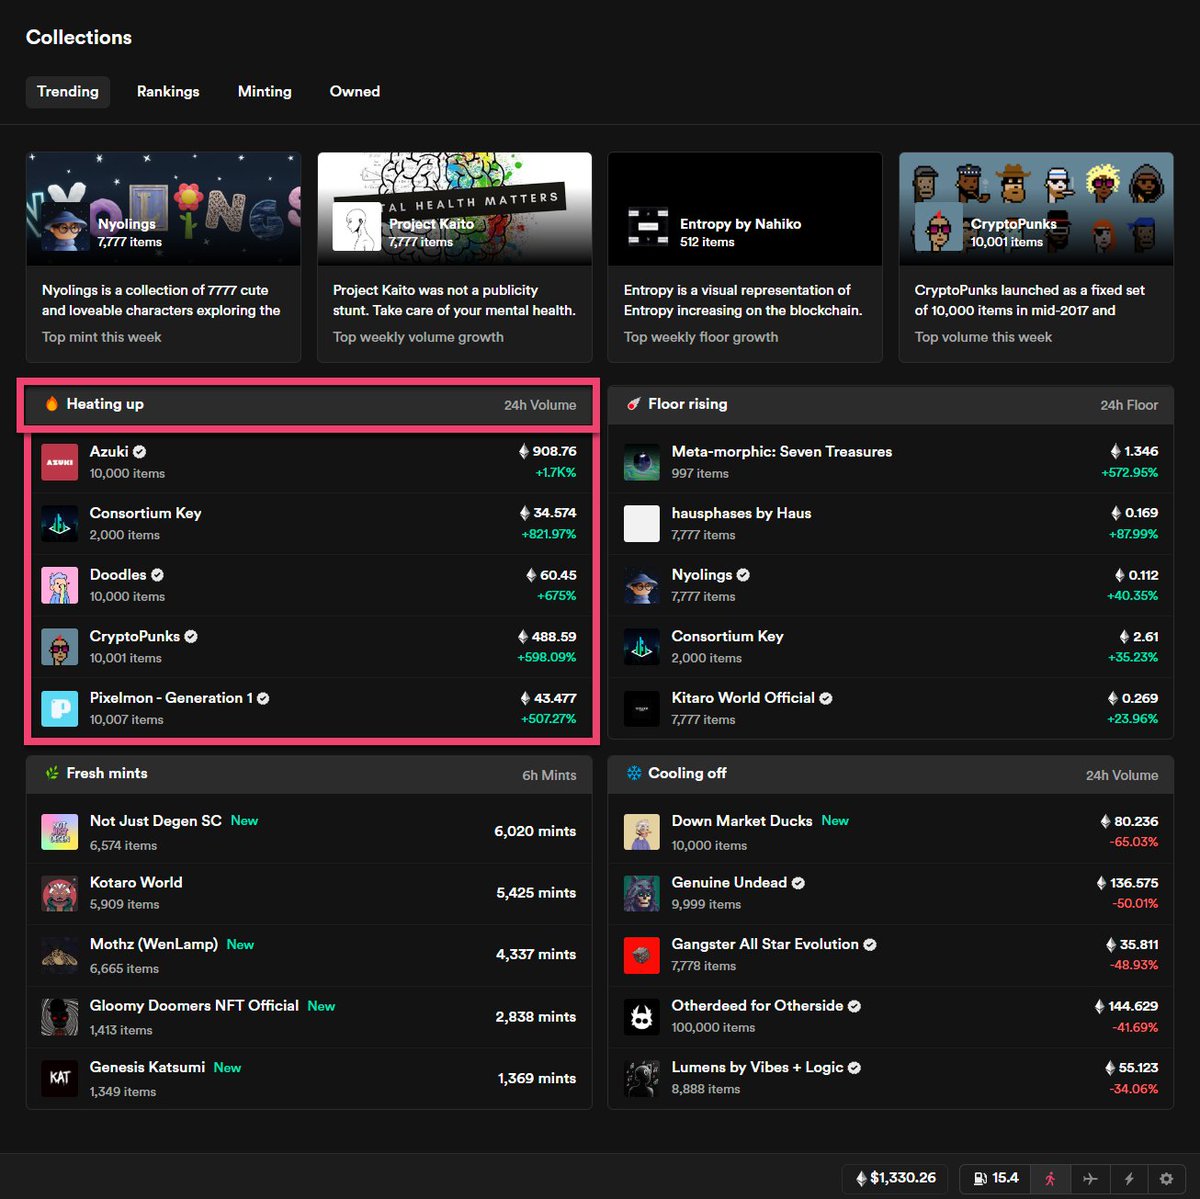1200x1199 pixels.
Task: Select the Owned tab
Action: [x=355, y=91]
